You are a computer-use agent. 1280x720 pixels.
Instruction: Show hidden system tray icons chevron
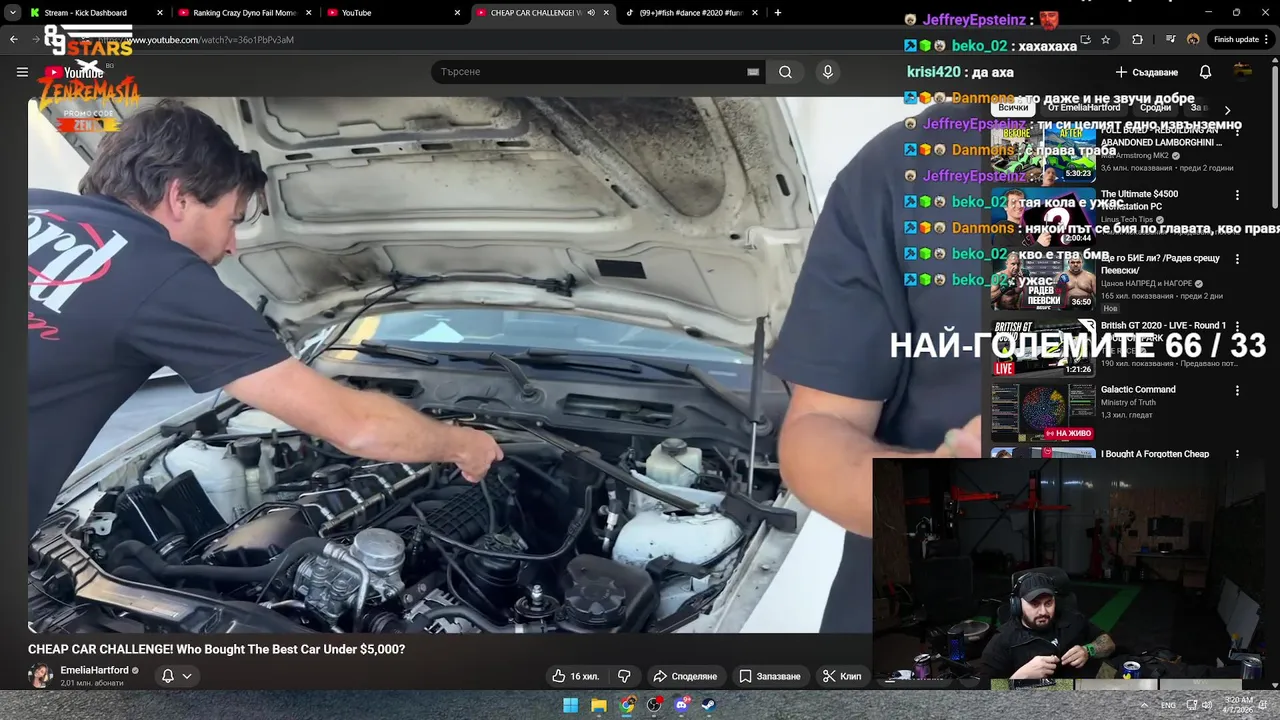click(1144, 705)
